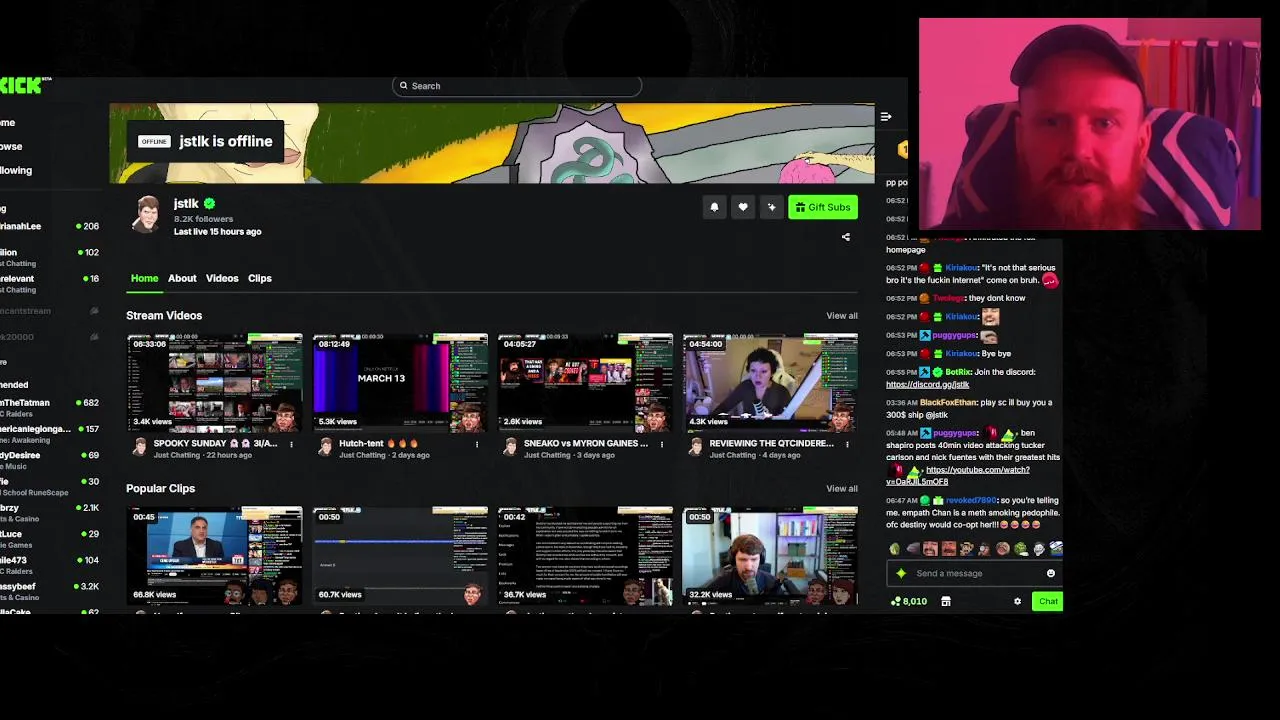This screenshot has height=720, width=1280.
Task: Open Following in the left sidebar
Action: tap(16, 170)
